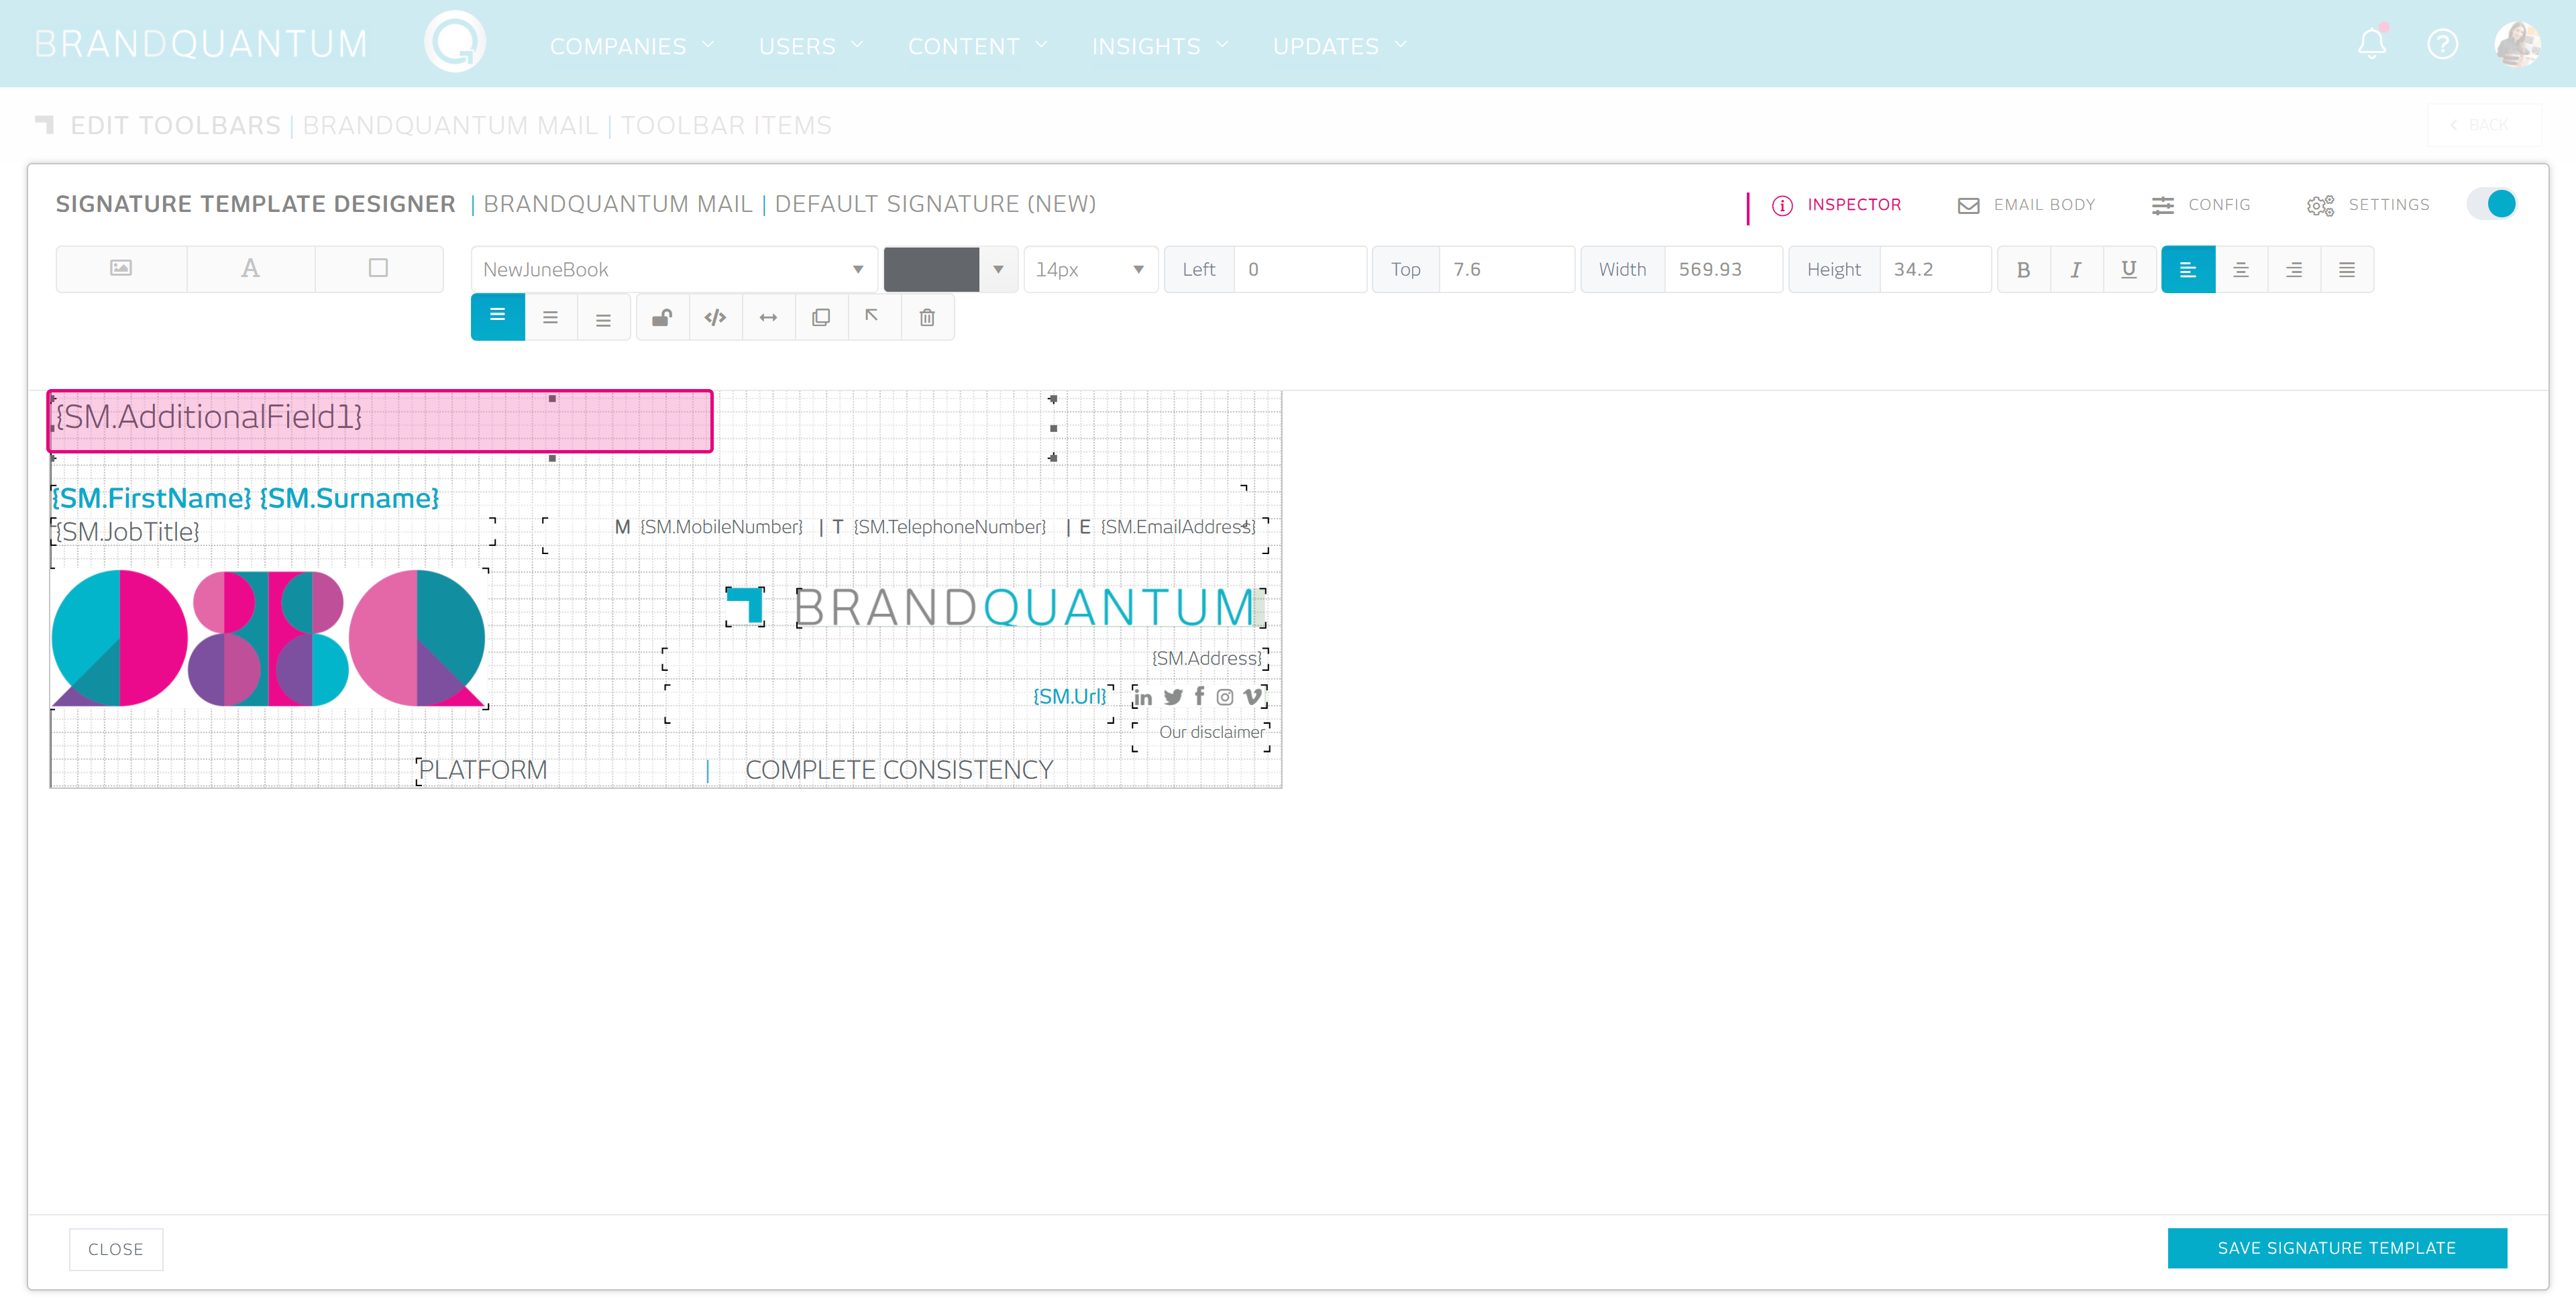
Task: Click the Instagram icon in signature
Action: click(x=1225, y=697)
